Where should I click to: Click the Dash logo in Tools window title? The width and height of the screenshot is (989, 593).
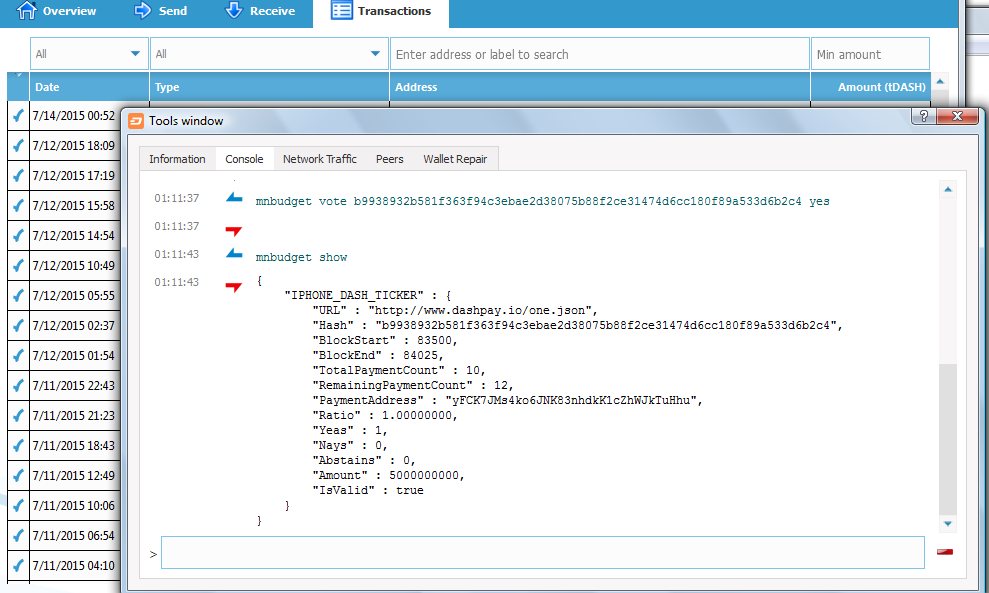(x=136, y=121)
